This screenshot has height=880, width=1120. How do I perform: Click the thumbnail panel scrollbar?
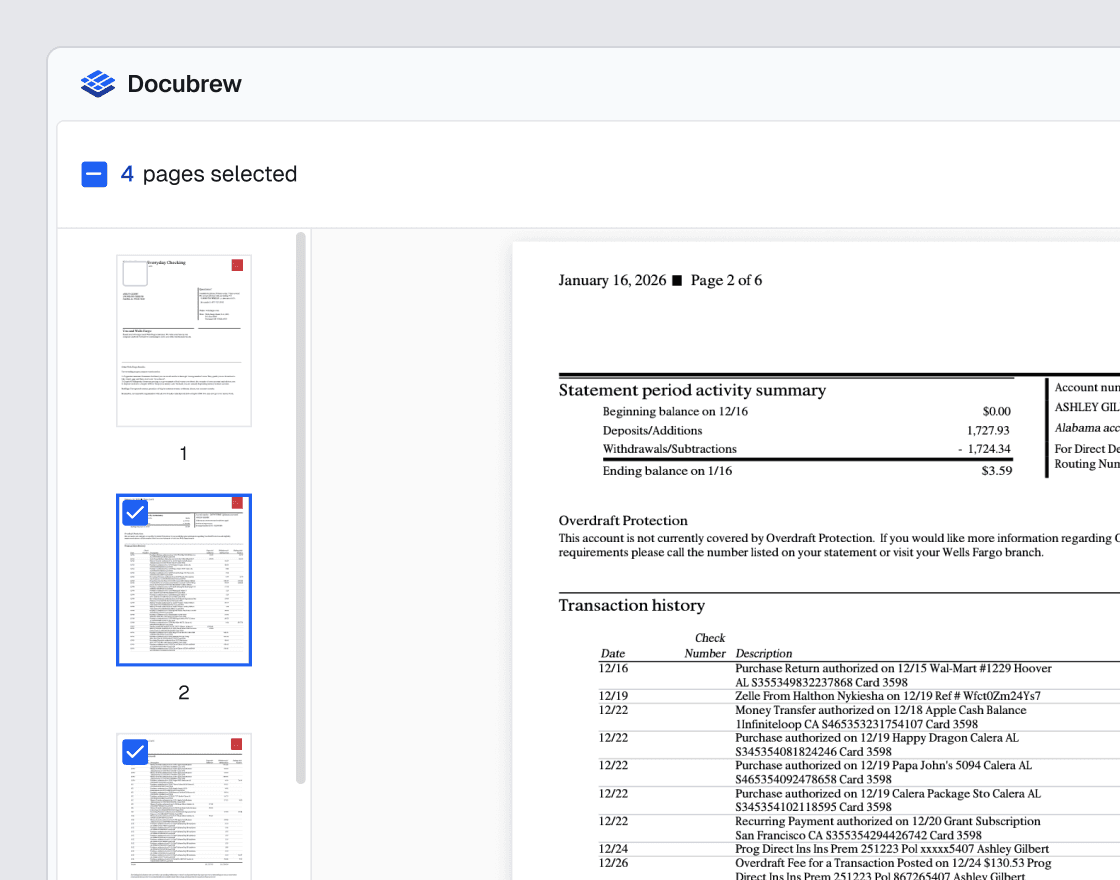pyautogui.click(x=301, y=507)
